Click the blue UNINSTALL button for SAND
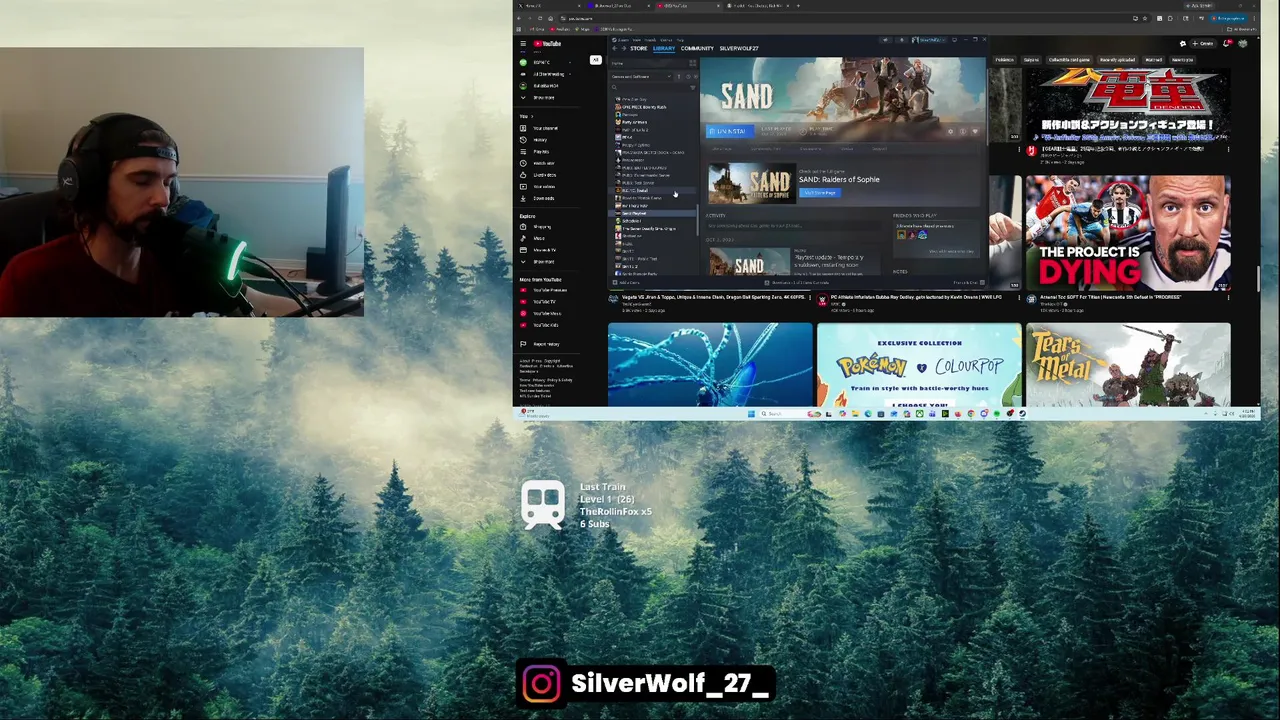Image resolution: width=1280 pixels, height=720 pixels. click(x=730, y=131)
